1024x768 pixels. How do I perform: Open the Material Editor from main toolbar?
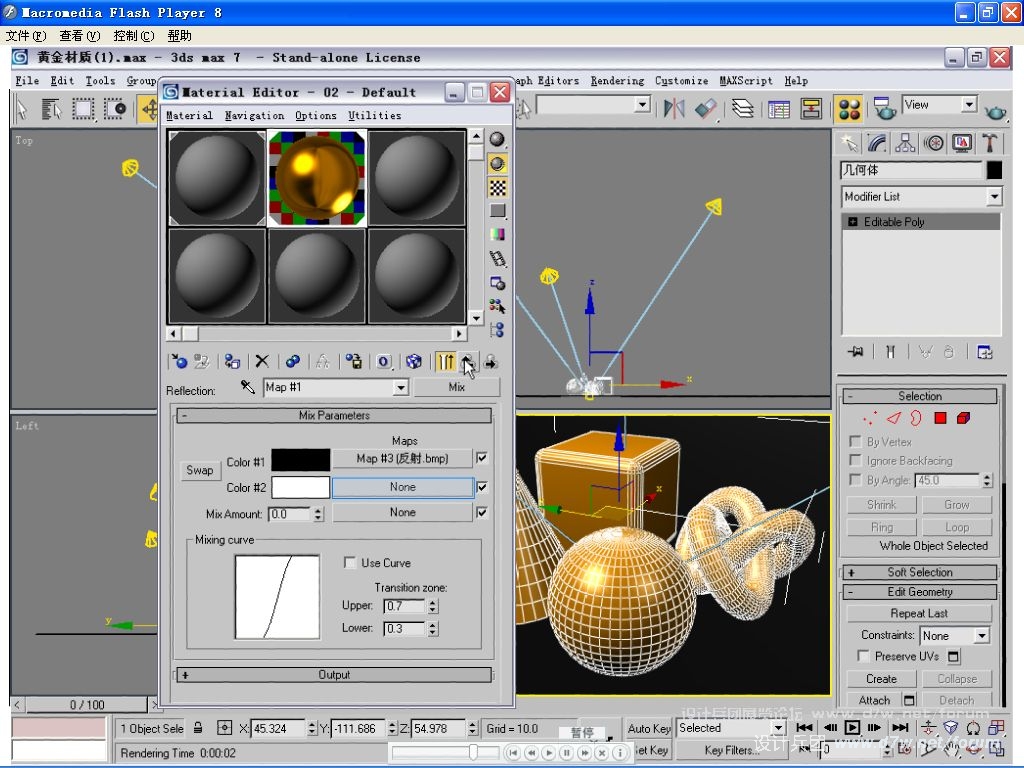(849, 108)
